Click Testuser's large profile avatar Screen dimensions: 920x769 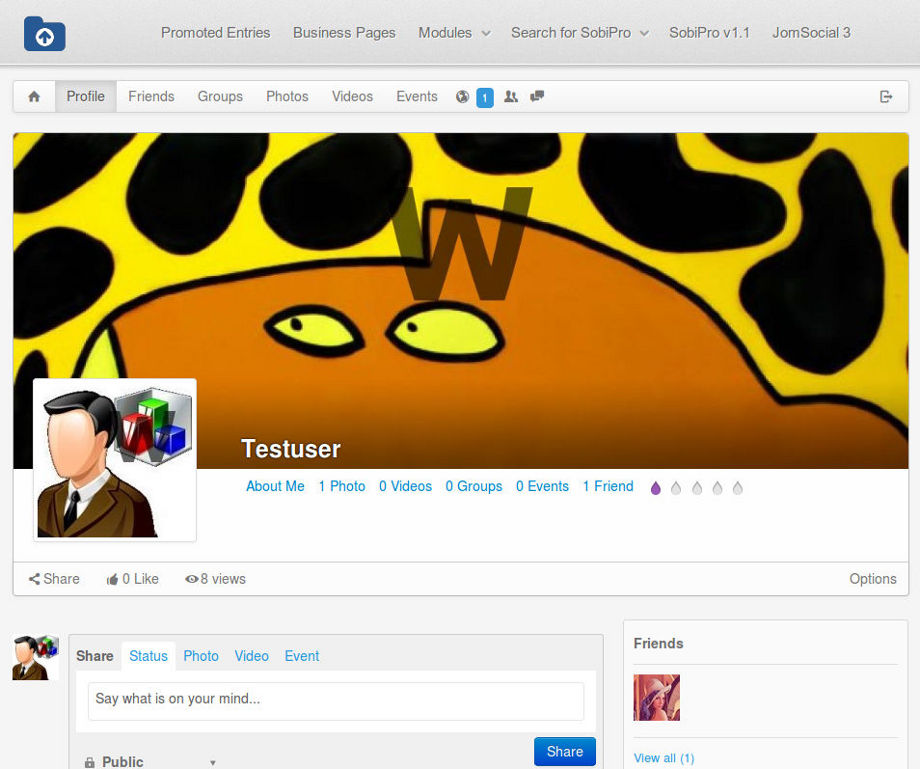point(115,460)
